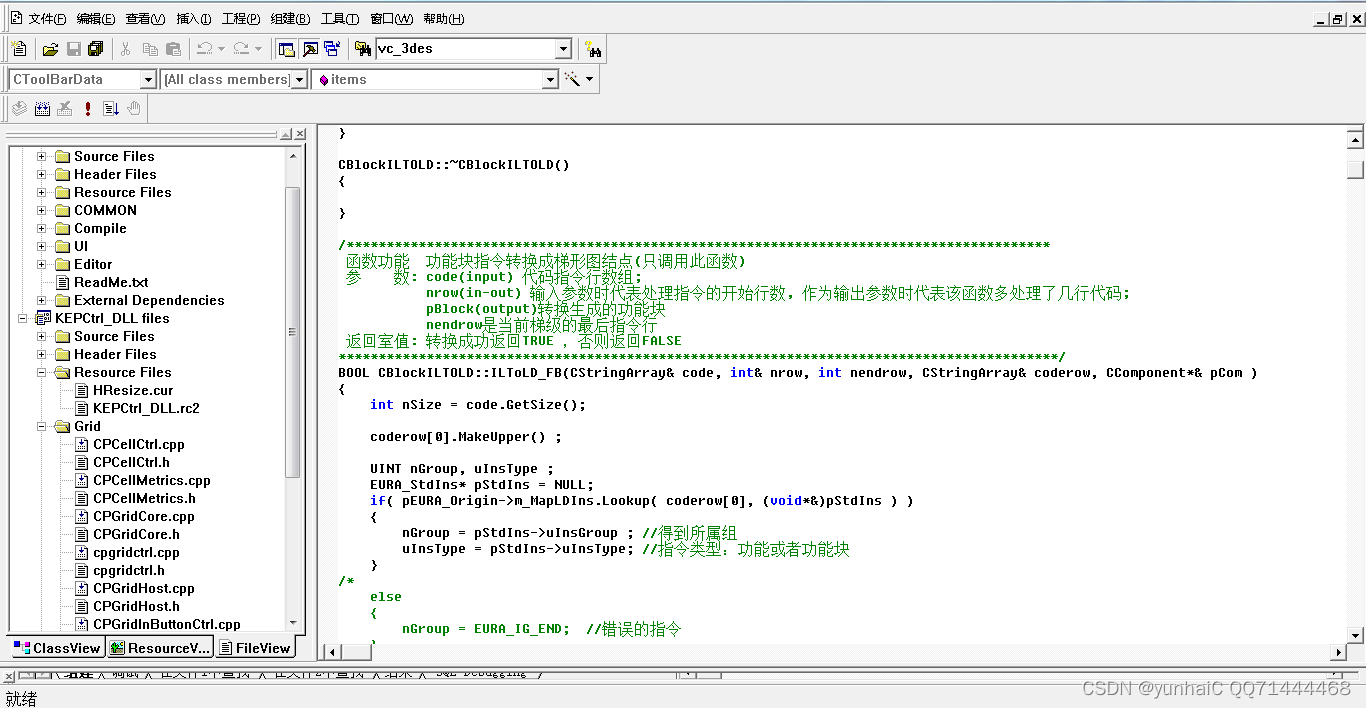
Task: Run program with red exclamation icon
Action: pyautogui.click(x=88, y=108)
